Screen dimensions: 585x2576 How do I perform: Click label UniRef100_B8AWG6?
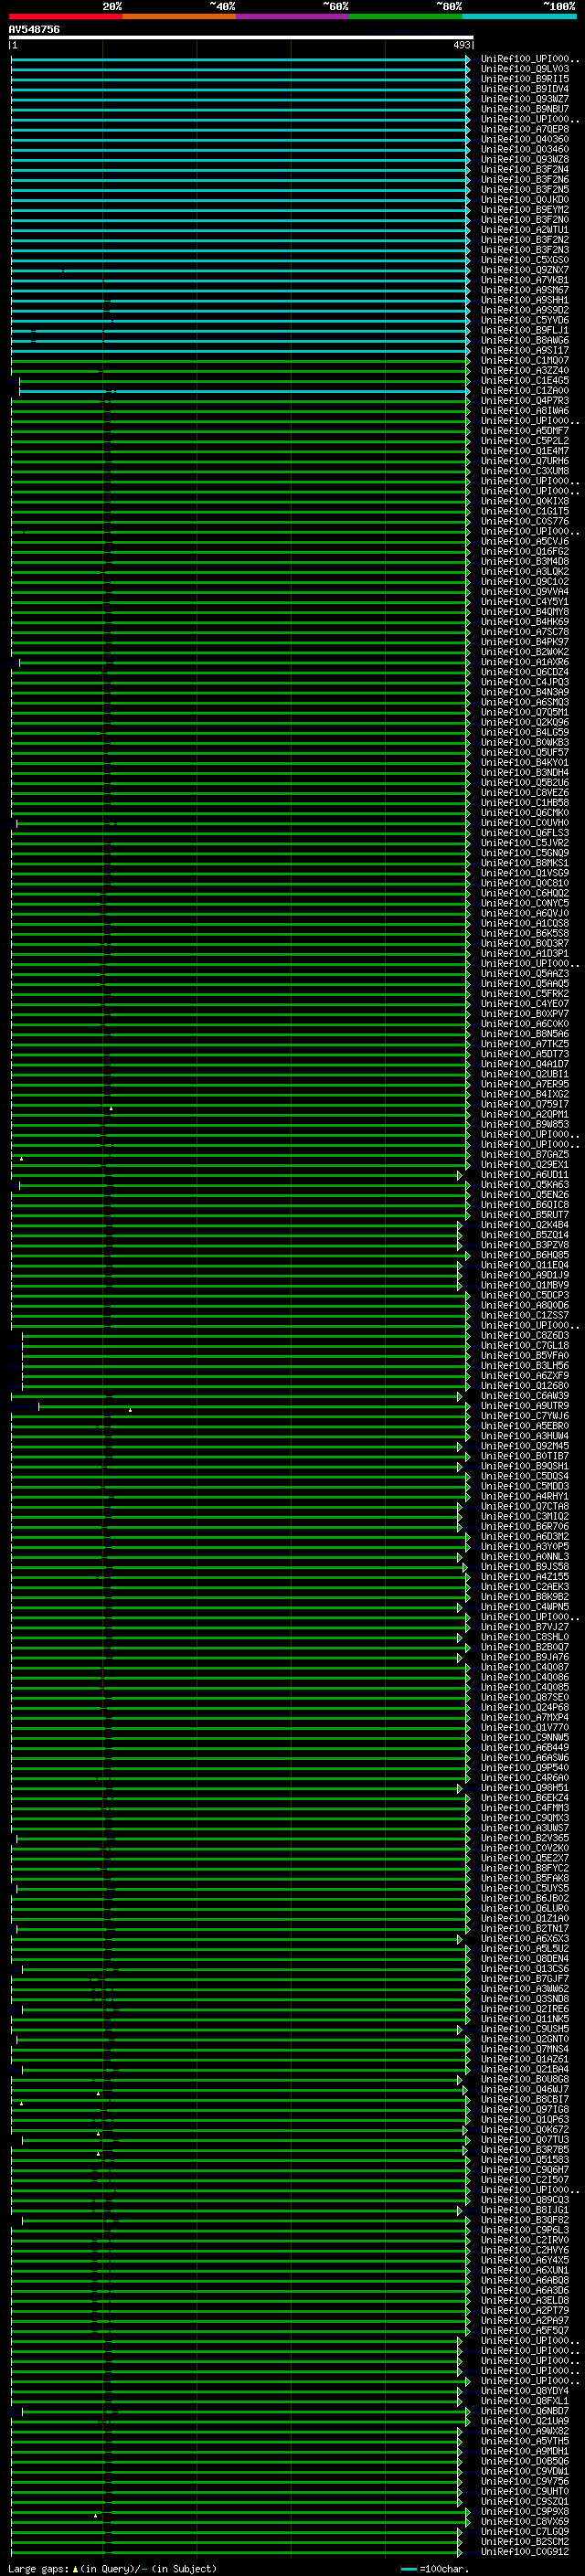[x=525, y=340]
